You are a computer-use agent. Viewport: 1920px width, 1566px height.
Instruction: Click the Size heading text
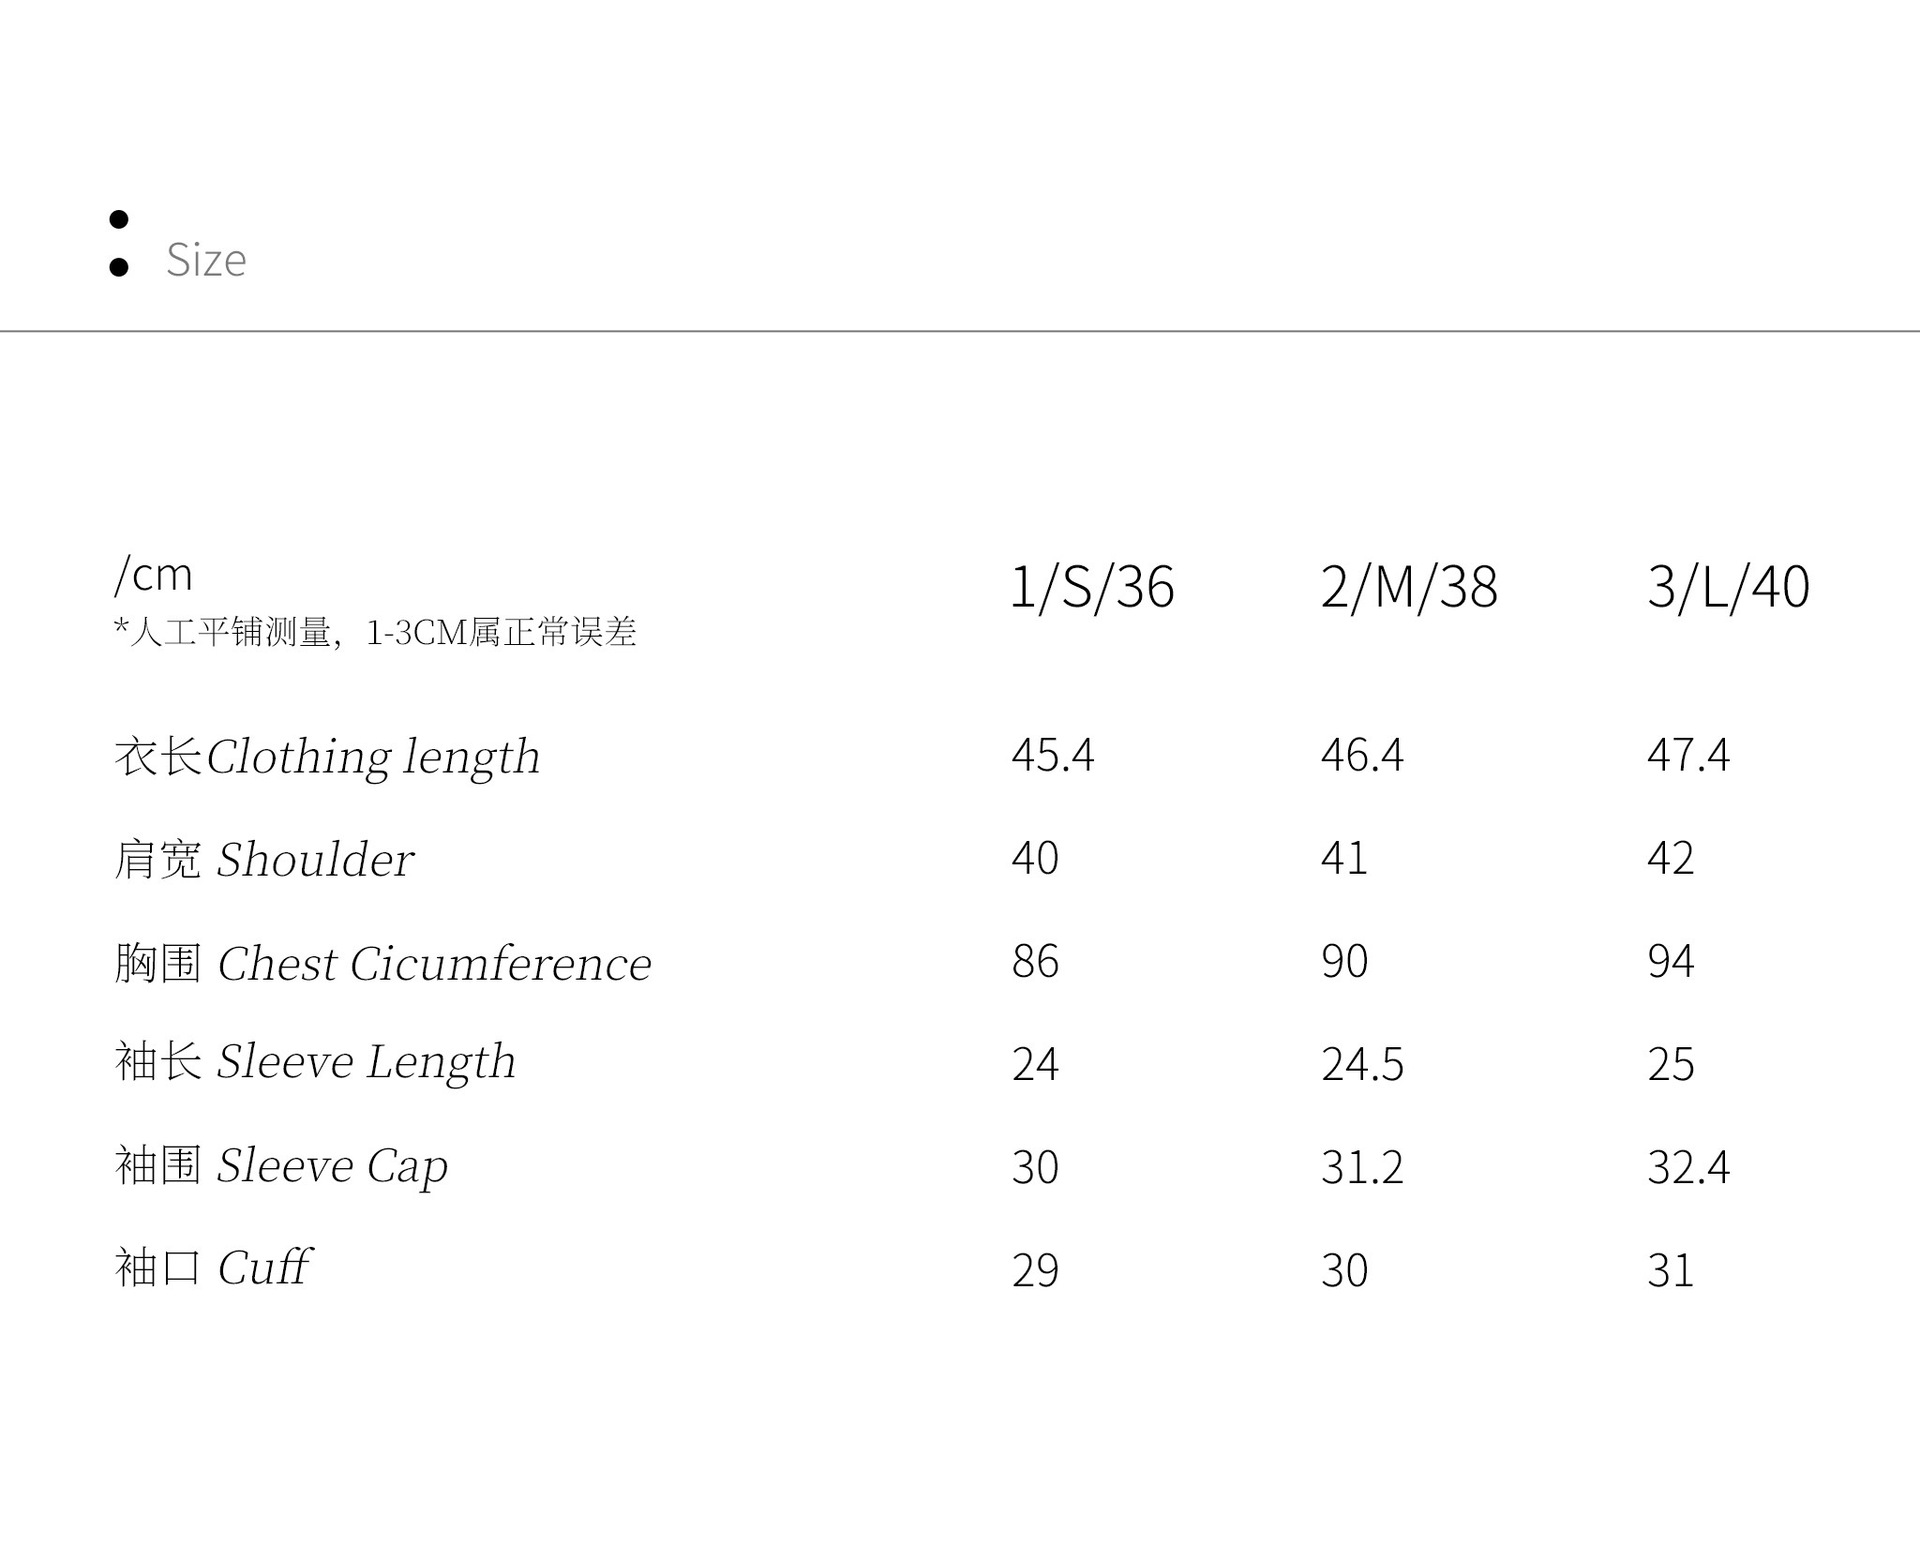[x=206, y=260]
